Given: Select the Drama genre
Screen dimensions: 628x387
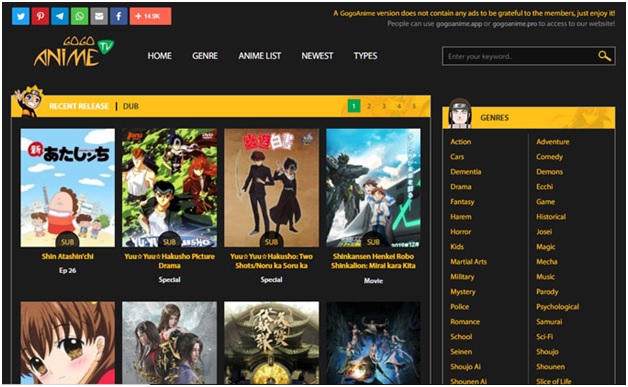Looking at the screenshot, I should coord(461,187).
